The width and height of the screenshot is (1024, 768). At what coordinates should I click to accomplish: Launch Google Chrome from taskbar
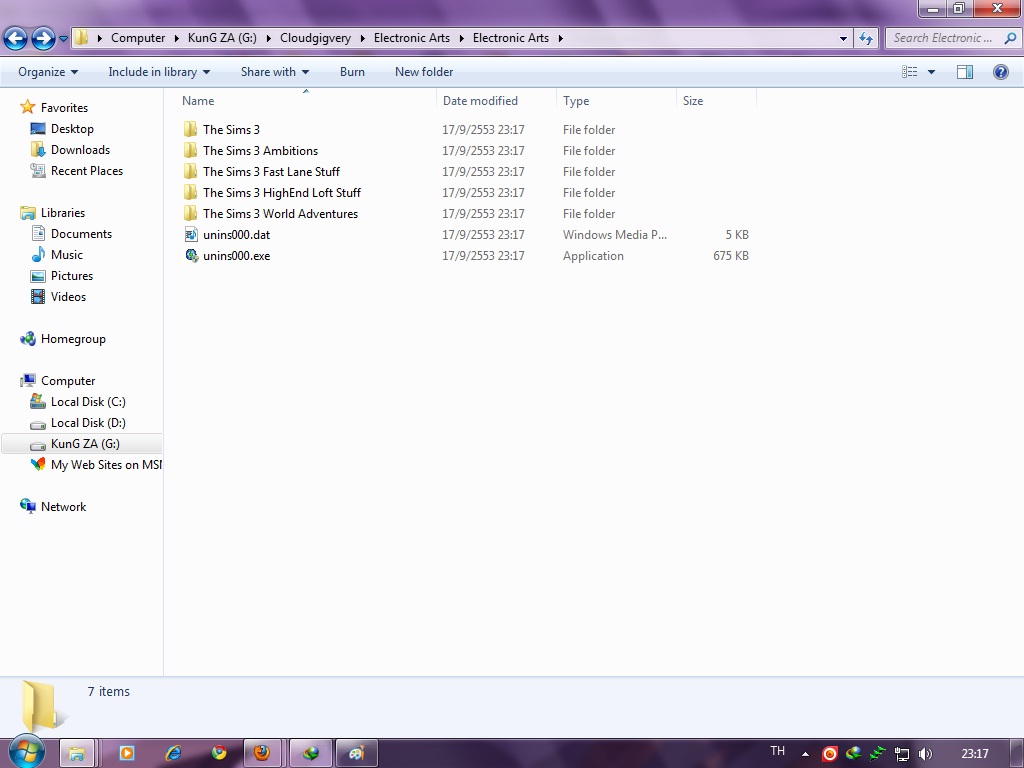(219, 753)
